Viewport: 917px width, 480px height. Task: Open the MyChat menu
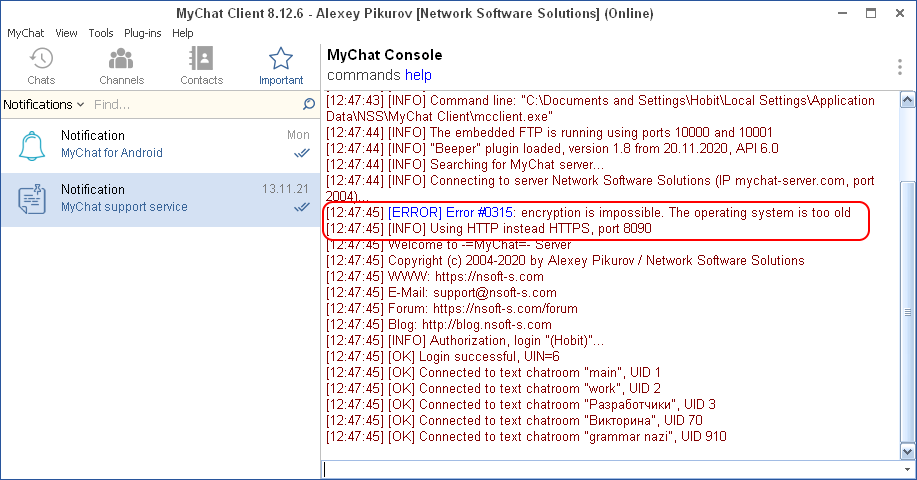[x=26, y=33]
